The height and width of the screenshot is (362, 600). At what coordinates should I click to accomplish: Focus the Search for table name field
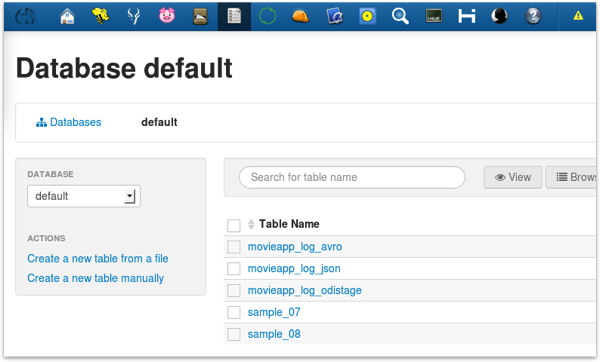(x=352, y=177)
